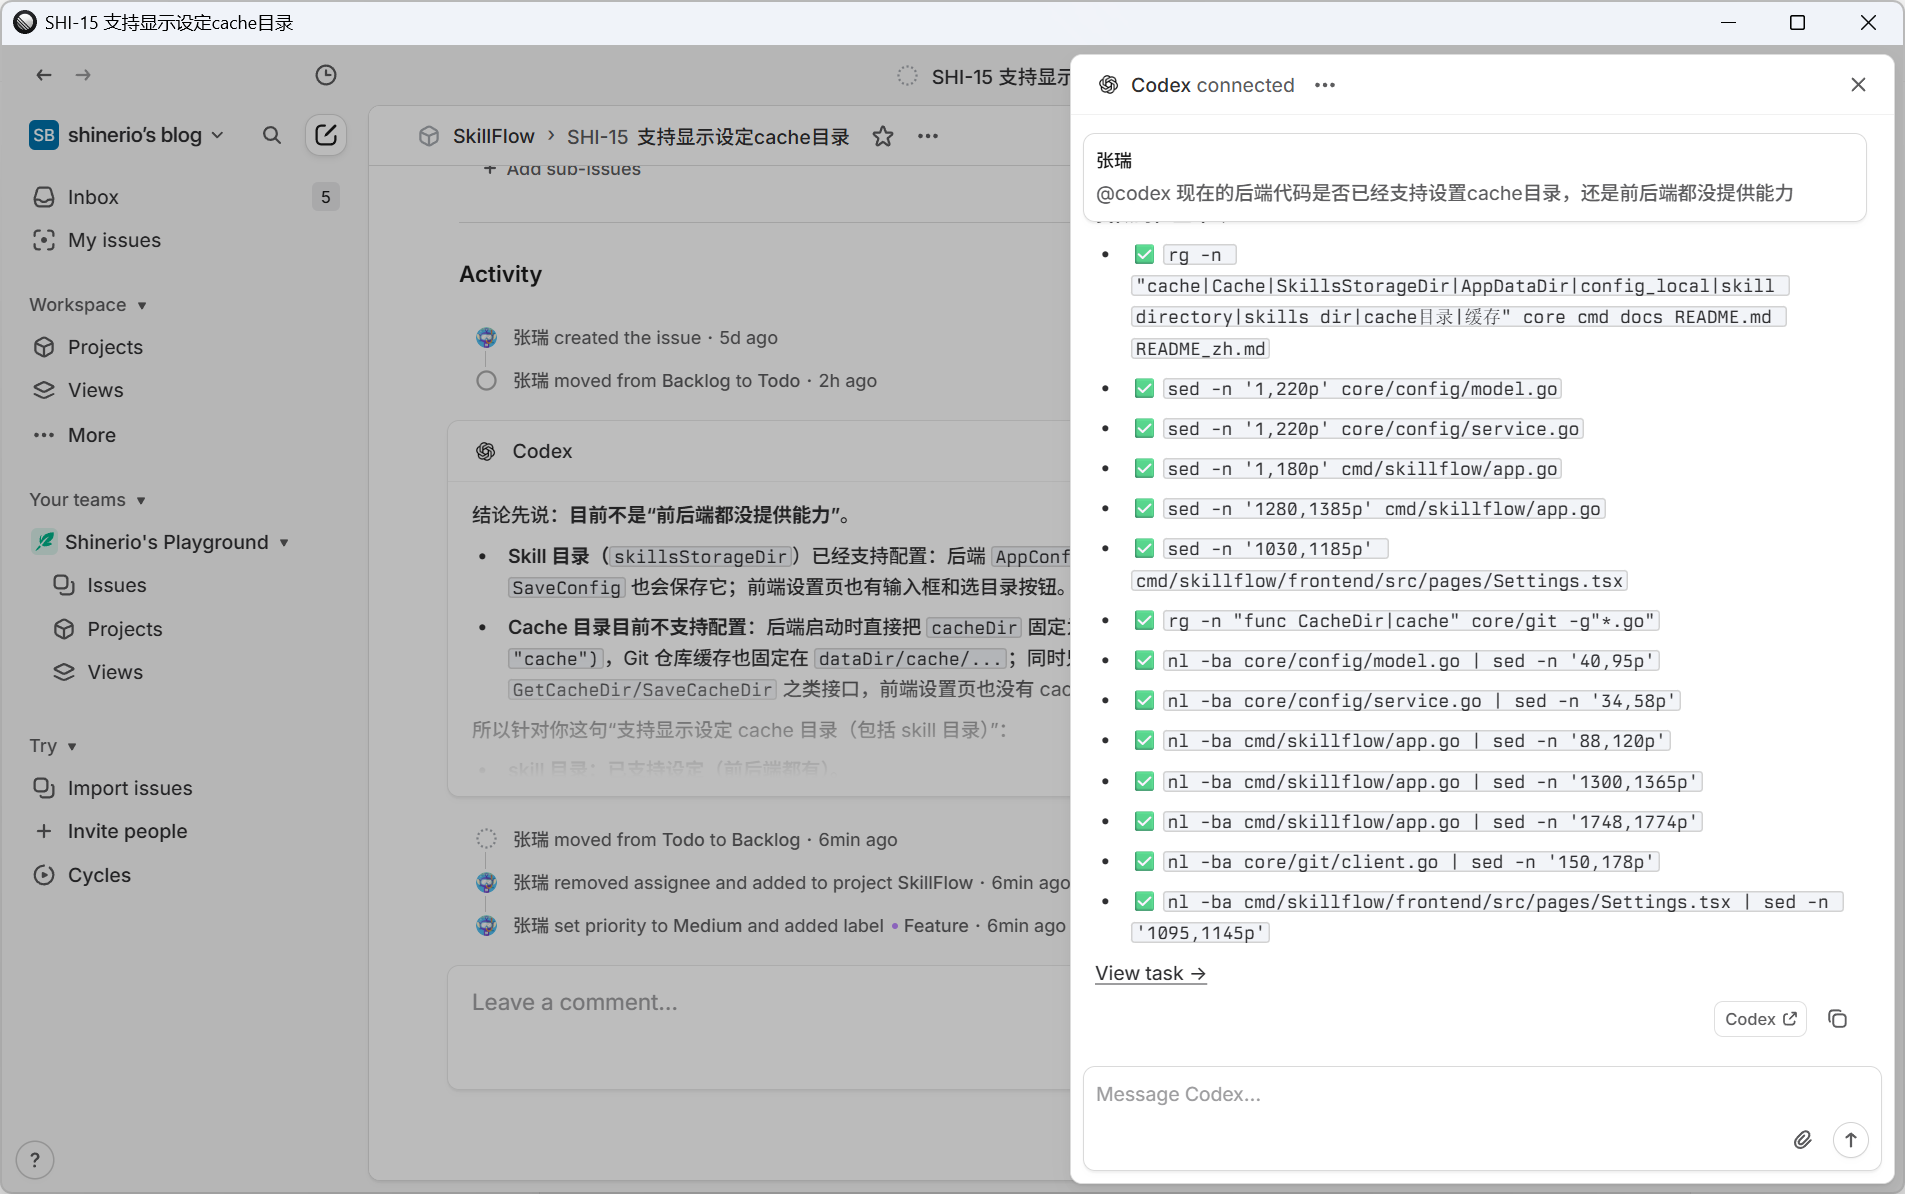Follow the View task link

pyautogui.click(x=1150, y=973)
